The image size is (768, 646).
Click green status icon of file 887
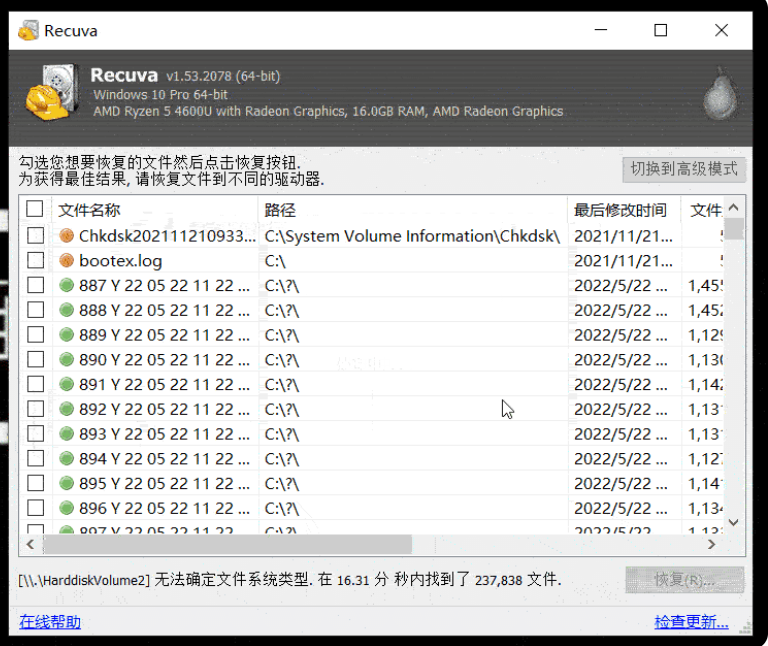(x=67, y=285)
